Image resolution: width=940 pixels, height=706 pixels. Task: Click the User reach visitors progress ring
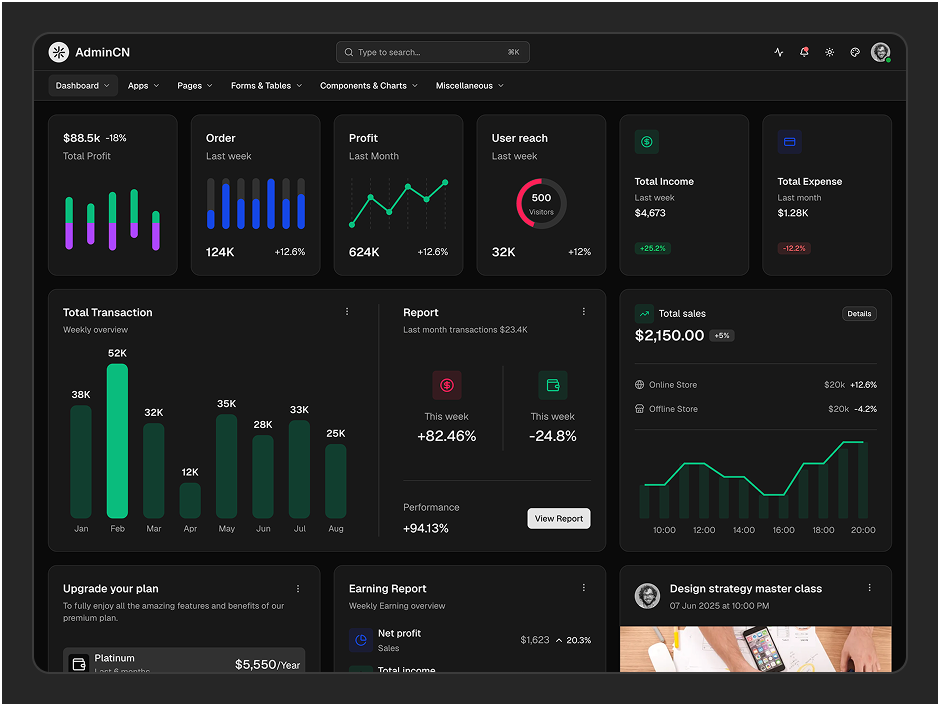point(541,203)
